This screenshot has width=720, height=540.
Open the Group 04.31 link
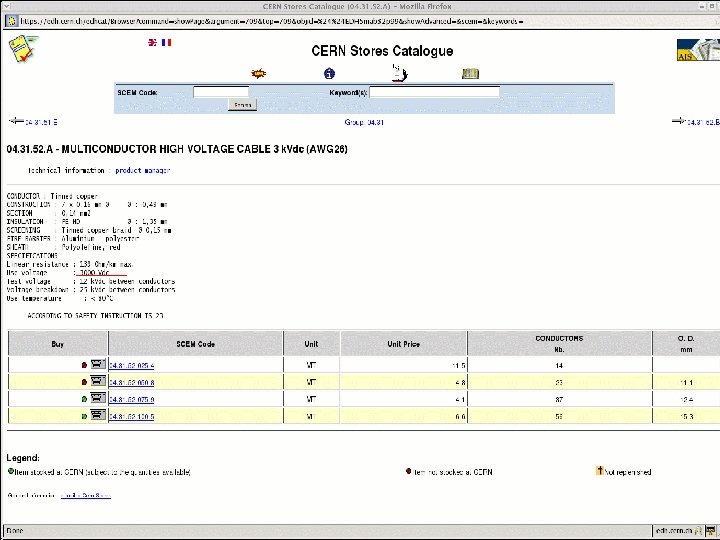coord(364,122)
